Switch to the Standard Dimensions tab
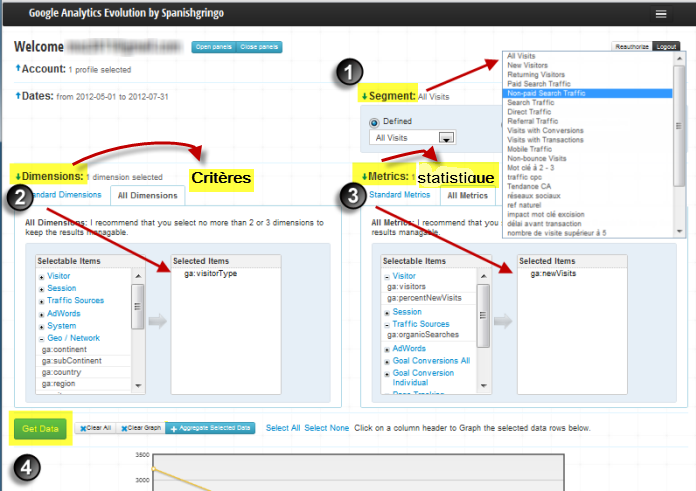Screen dimensions: 696x491 [65, 195]
